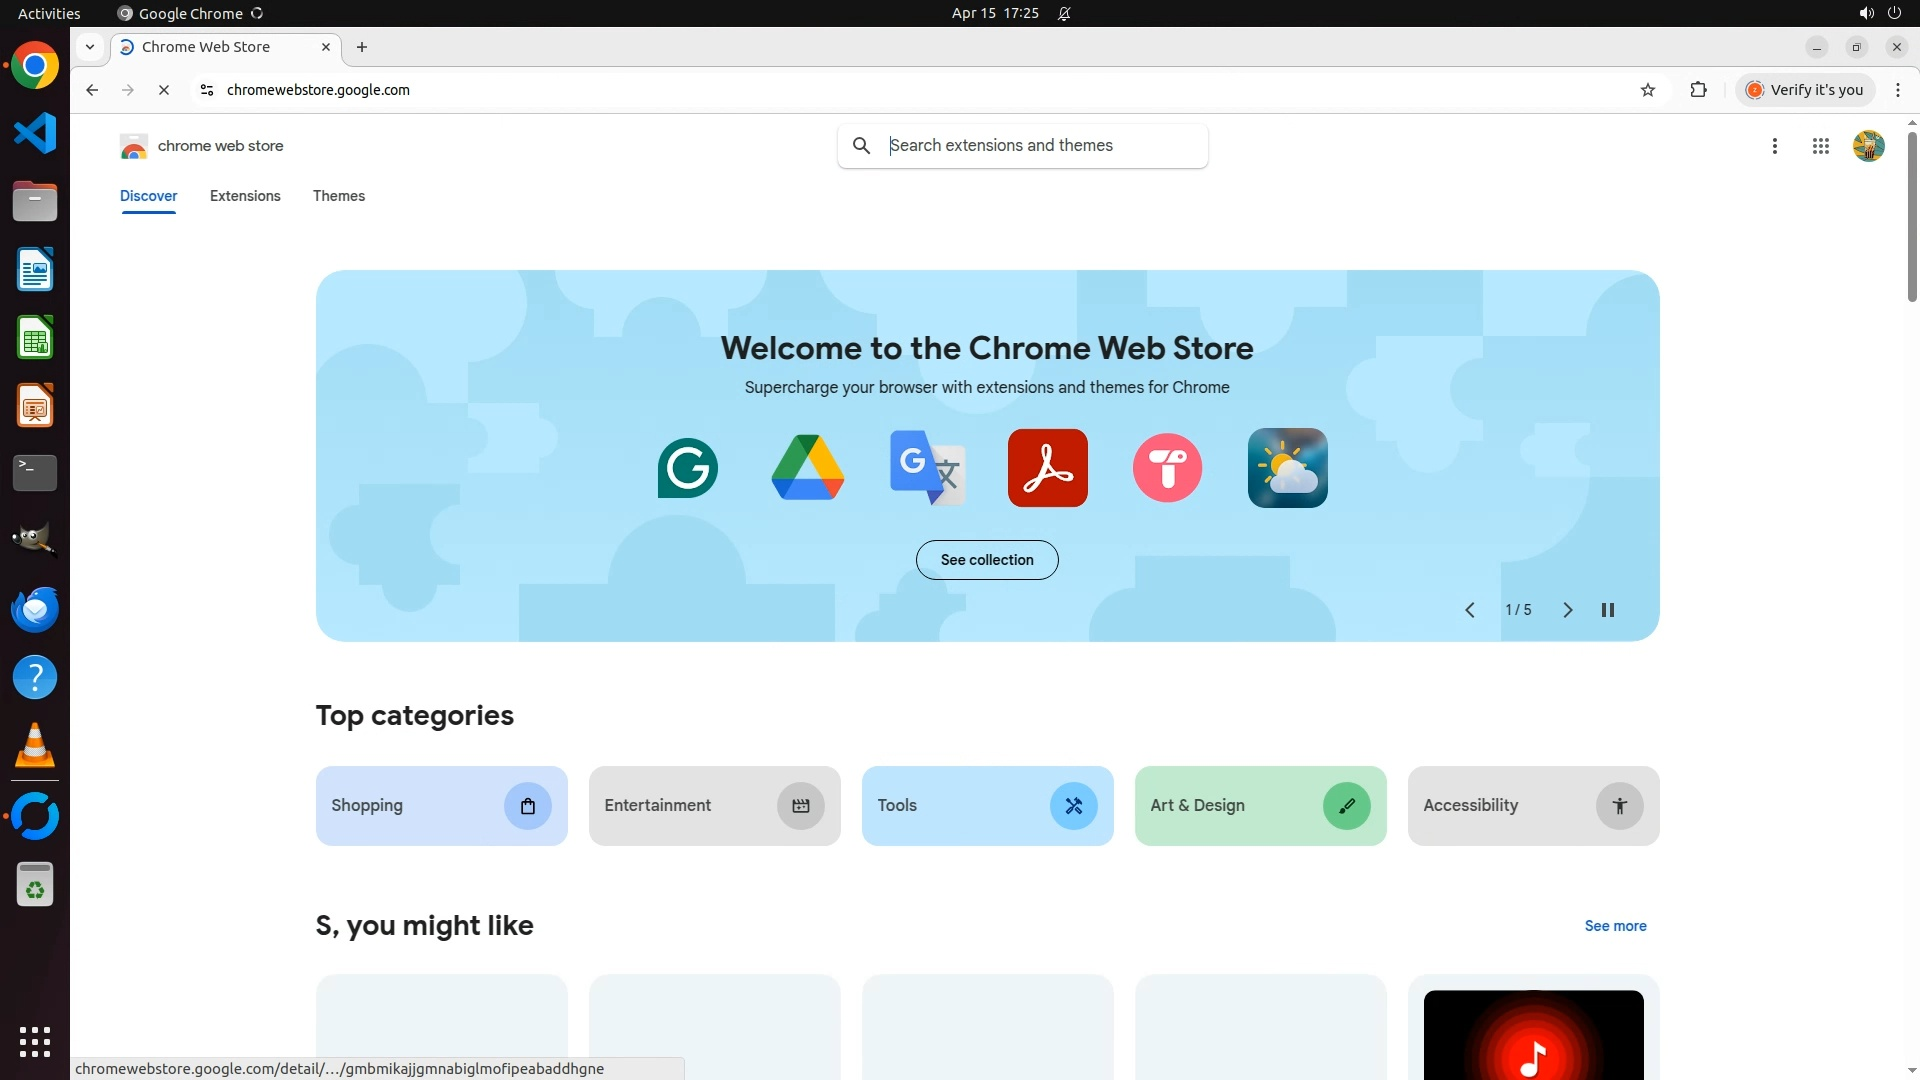1920x1080 pixels.
Task: Open web store more options menu
Action: click(x=1774, y=146)
